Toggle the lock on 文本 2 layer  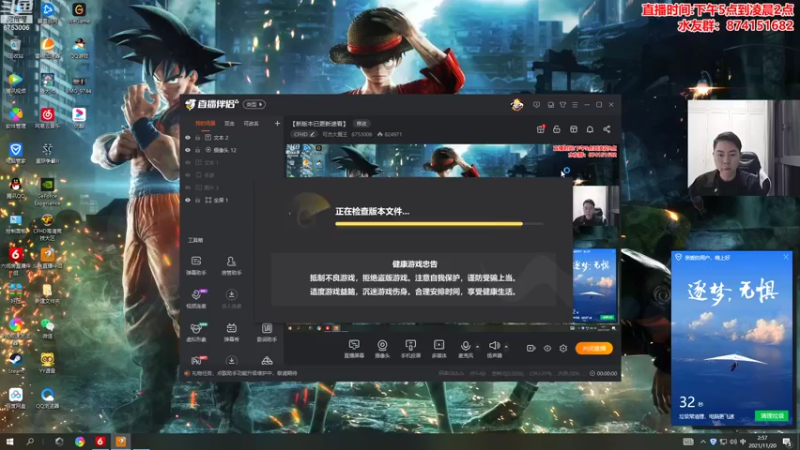[x=197, y=138]
